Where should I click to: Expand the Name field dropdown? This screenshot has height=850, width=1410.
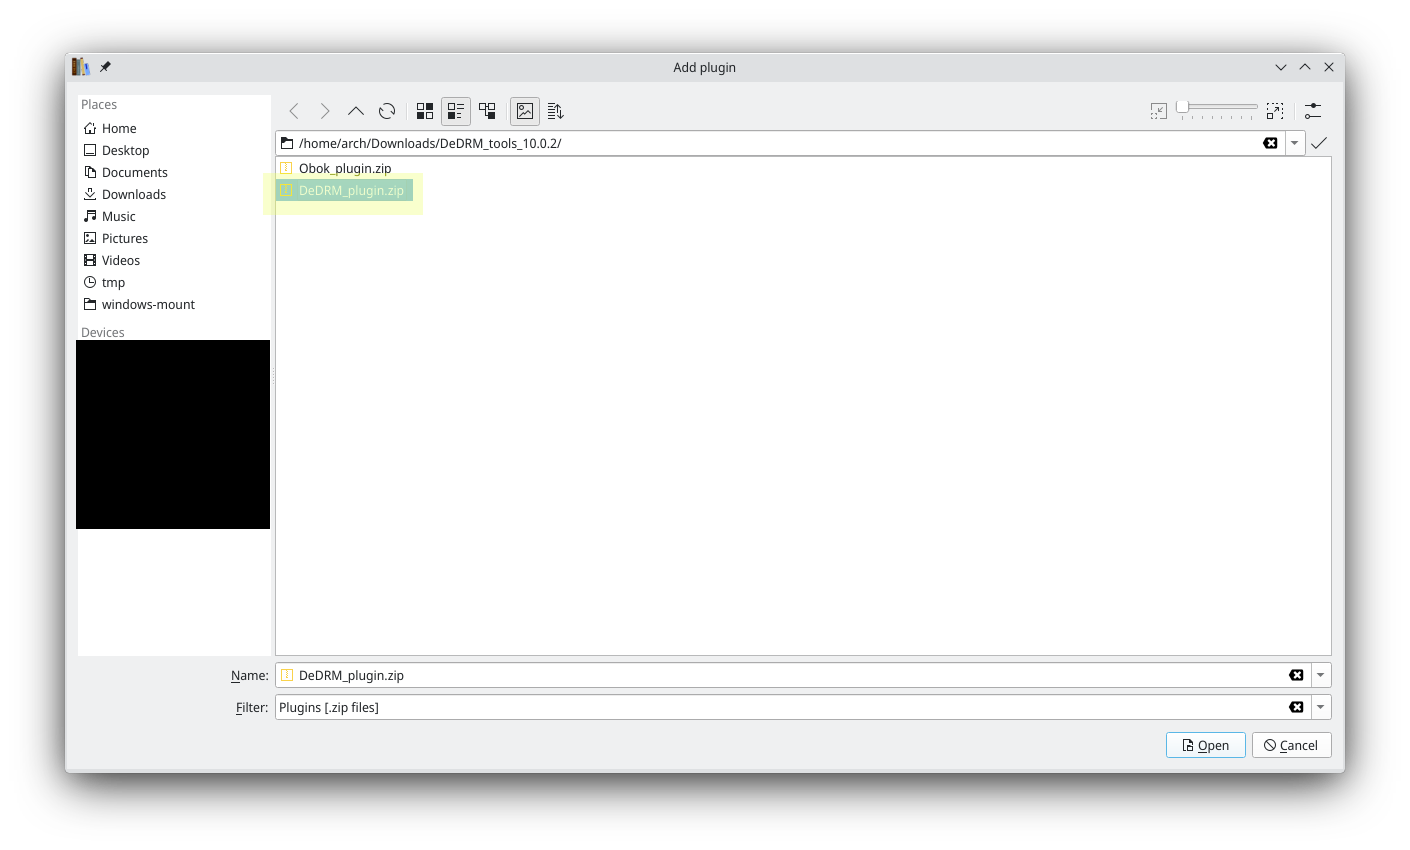(x=1320, y=675)
